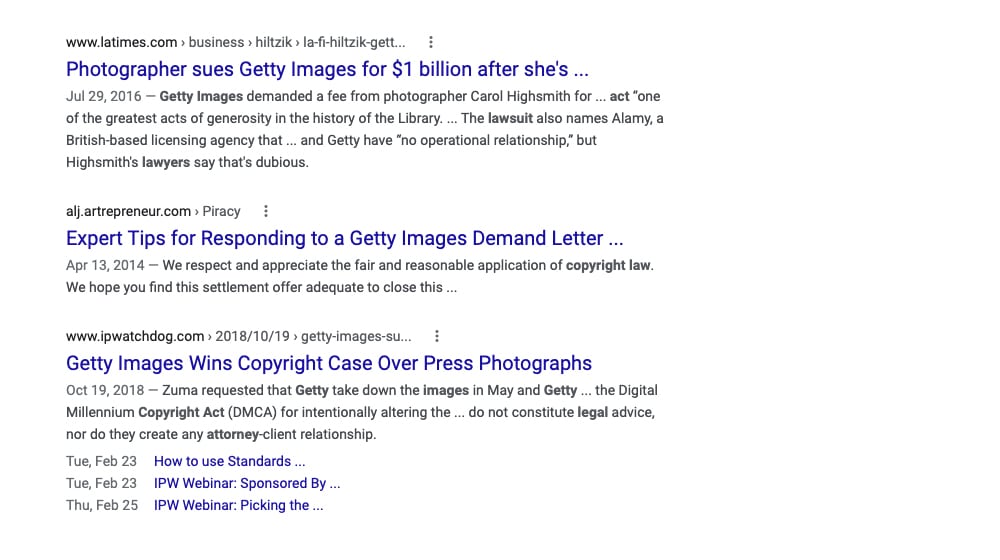The height and width of the screenshot is (560, 1000).
Task: Click 'nor do they create any attorney-client relationship' line
Action: [x=221, y=434]
